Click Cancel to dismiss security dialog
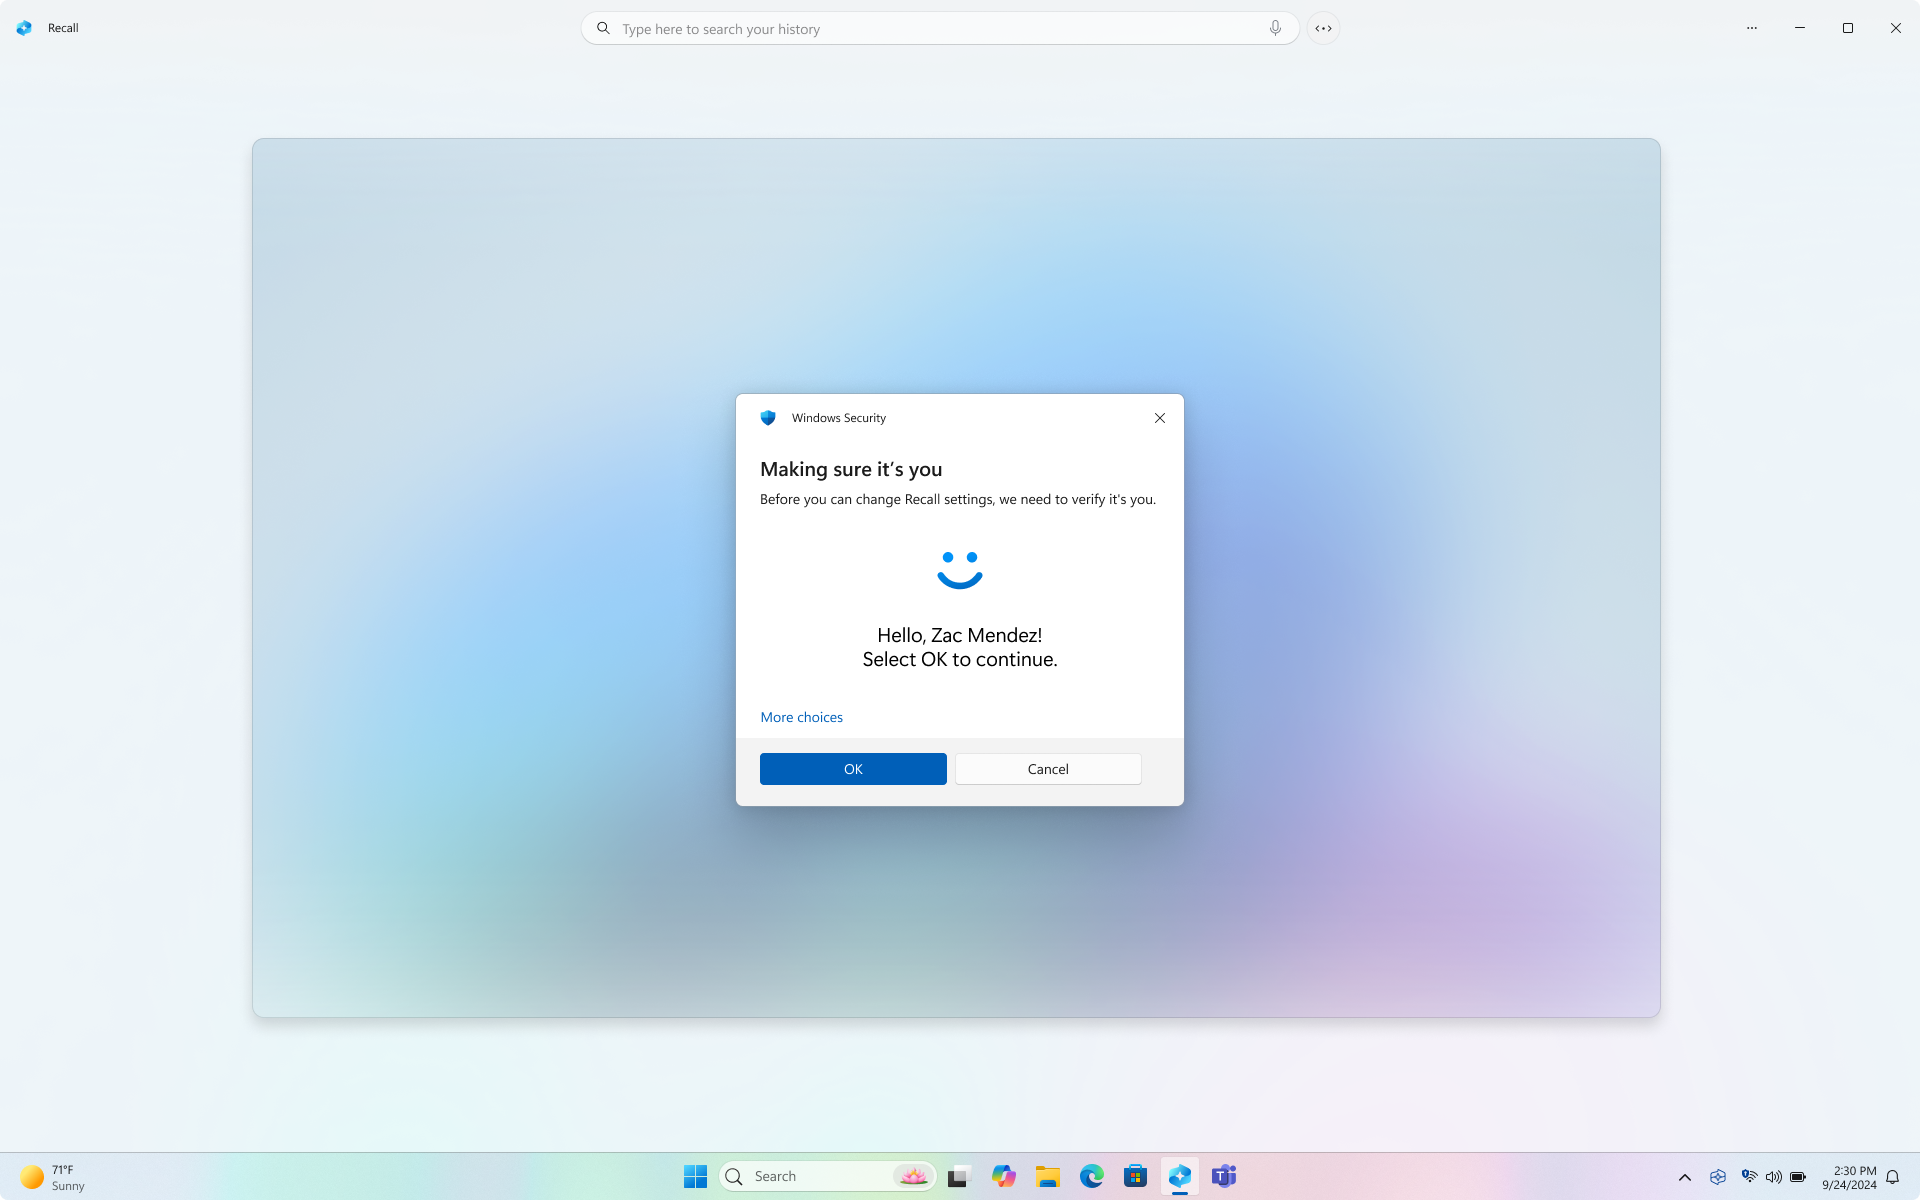The image size is (1920, 1200). [x=1048, y=769]
